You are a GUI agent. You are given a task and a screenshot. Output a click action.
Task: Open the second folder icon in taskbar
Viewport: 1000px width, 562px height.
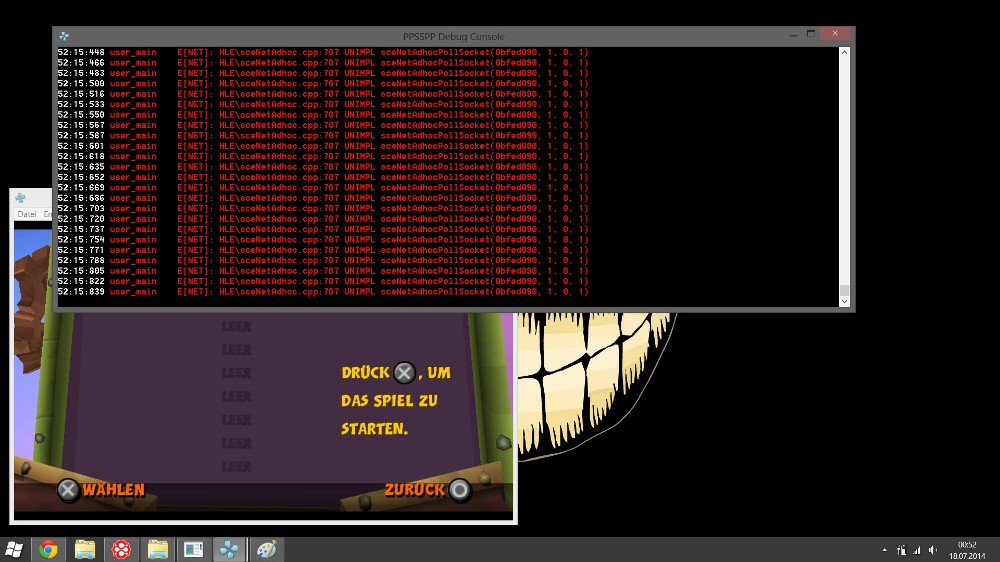pos(157,549)
